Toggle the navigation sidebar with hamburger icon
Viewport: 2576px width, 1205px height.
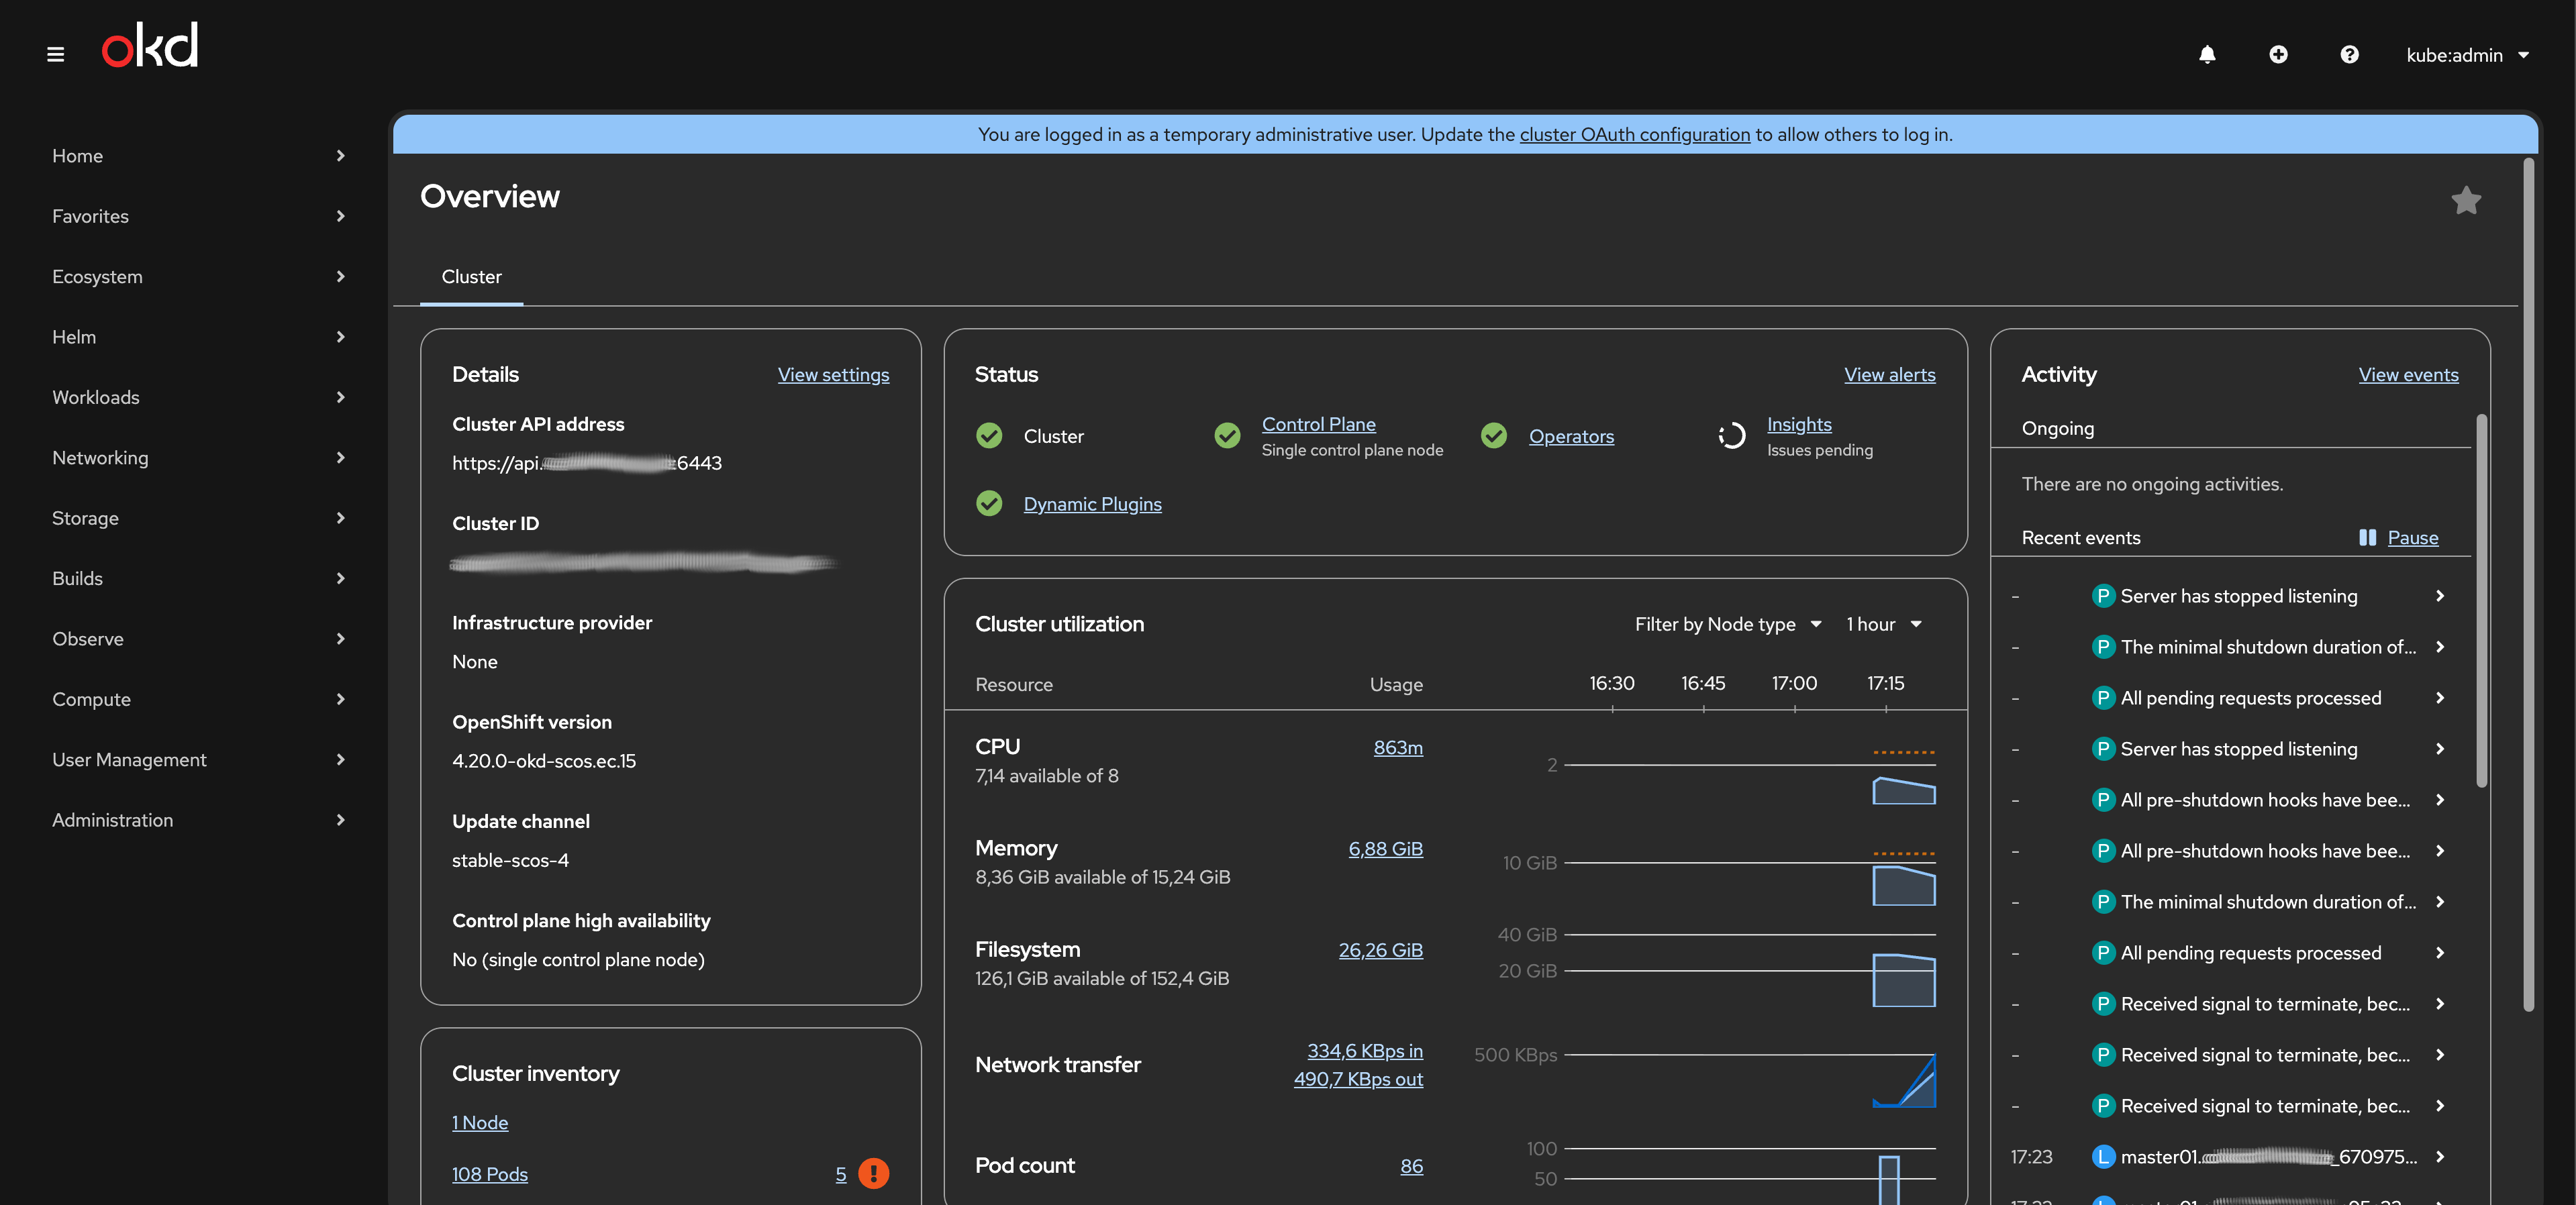click(x=55, y=54)
